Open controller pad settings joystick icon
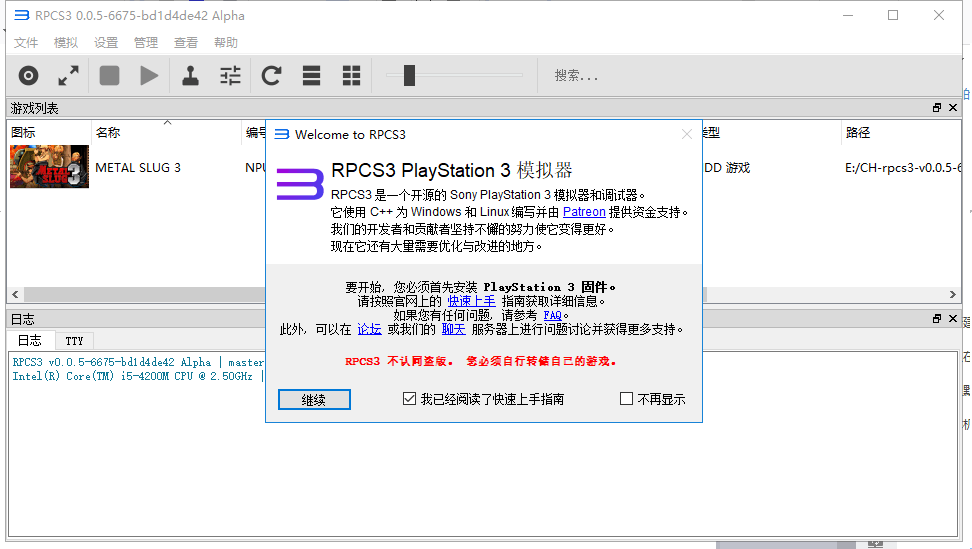 click(x=190, y=75)
